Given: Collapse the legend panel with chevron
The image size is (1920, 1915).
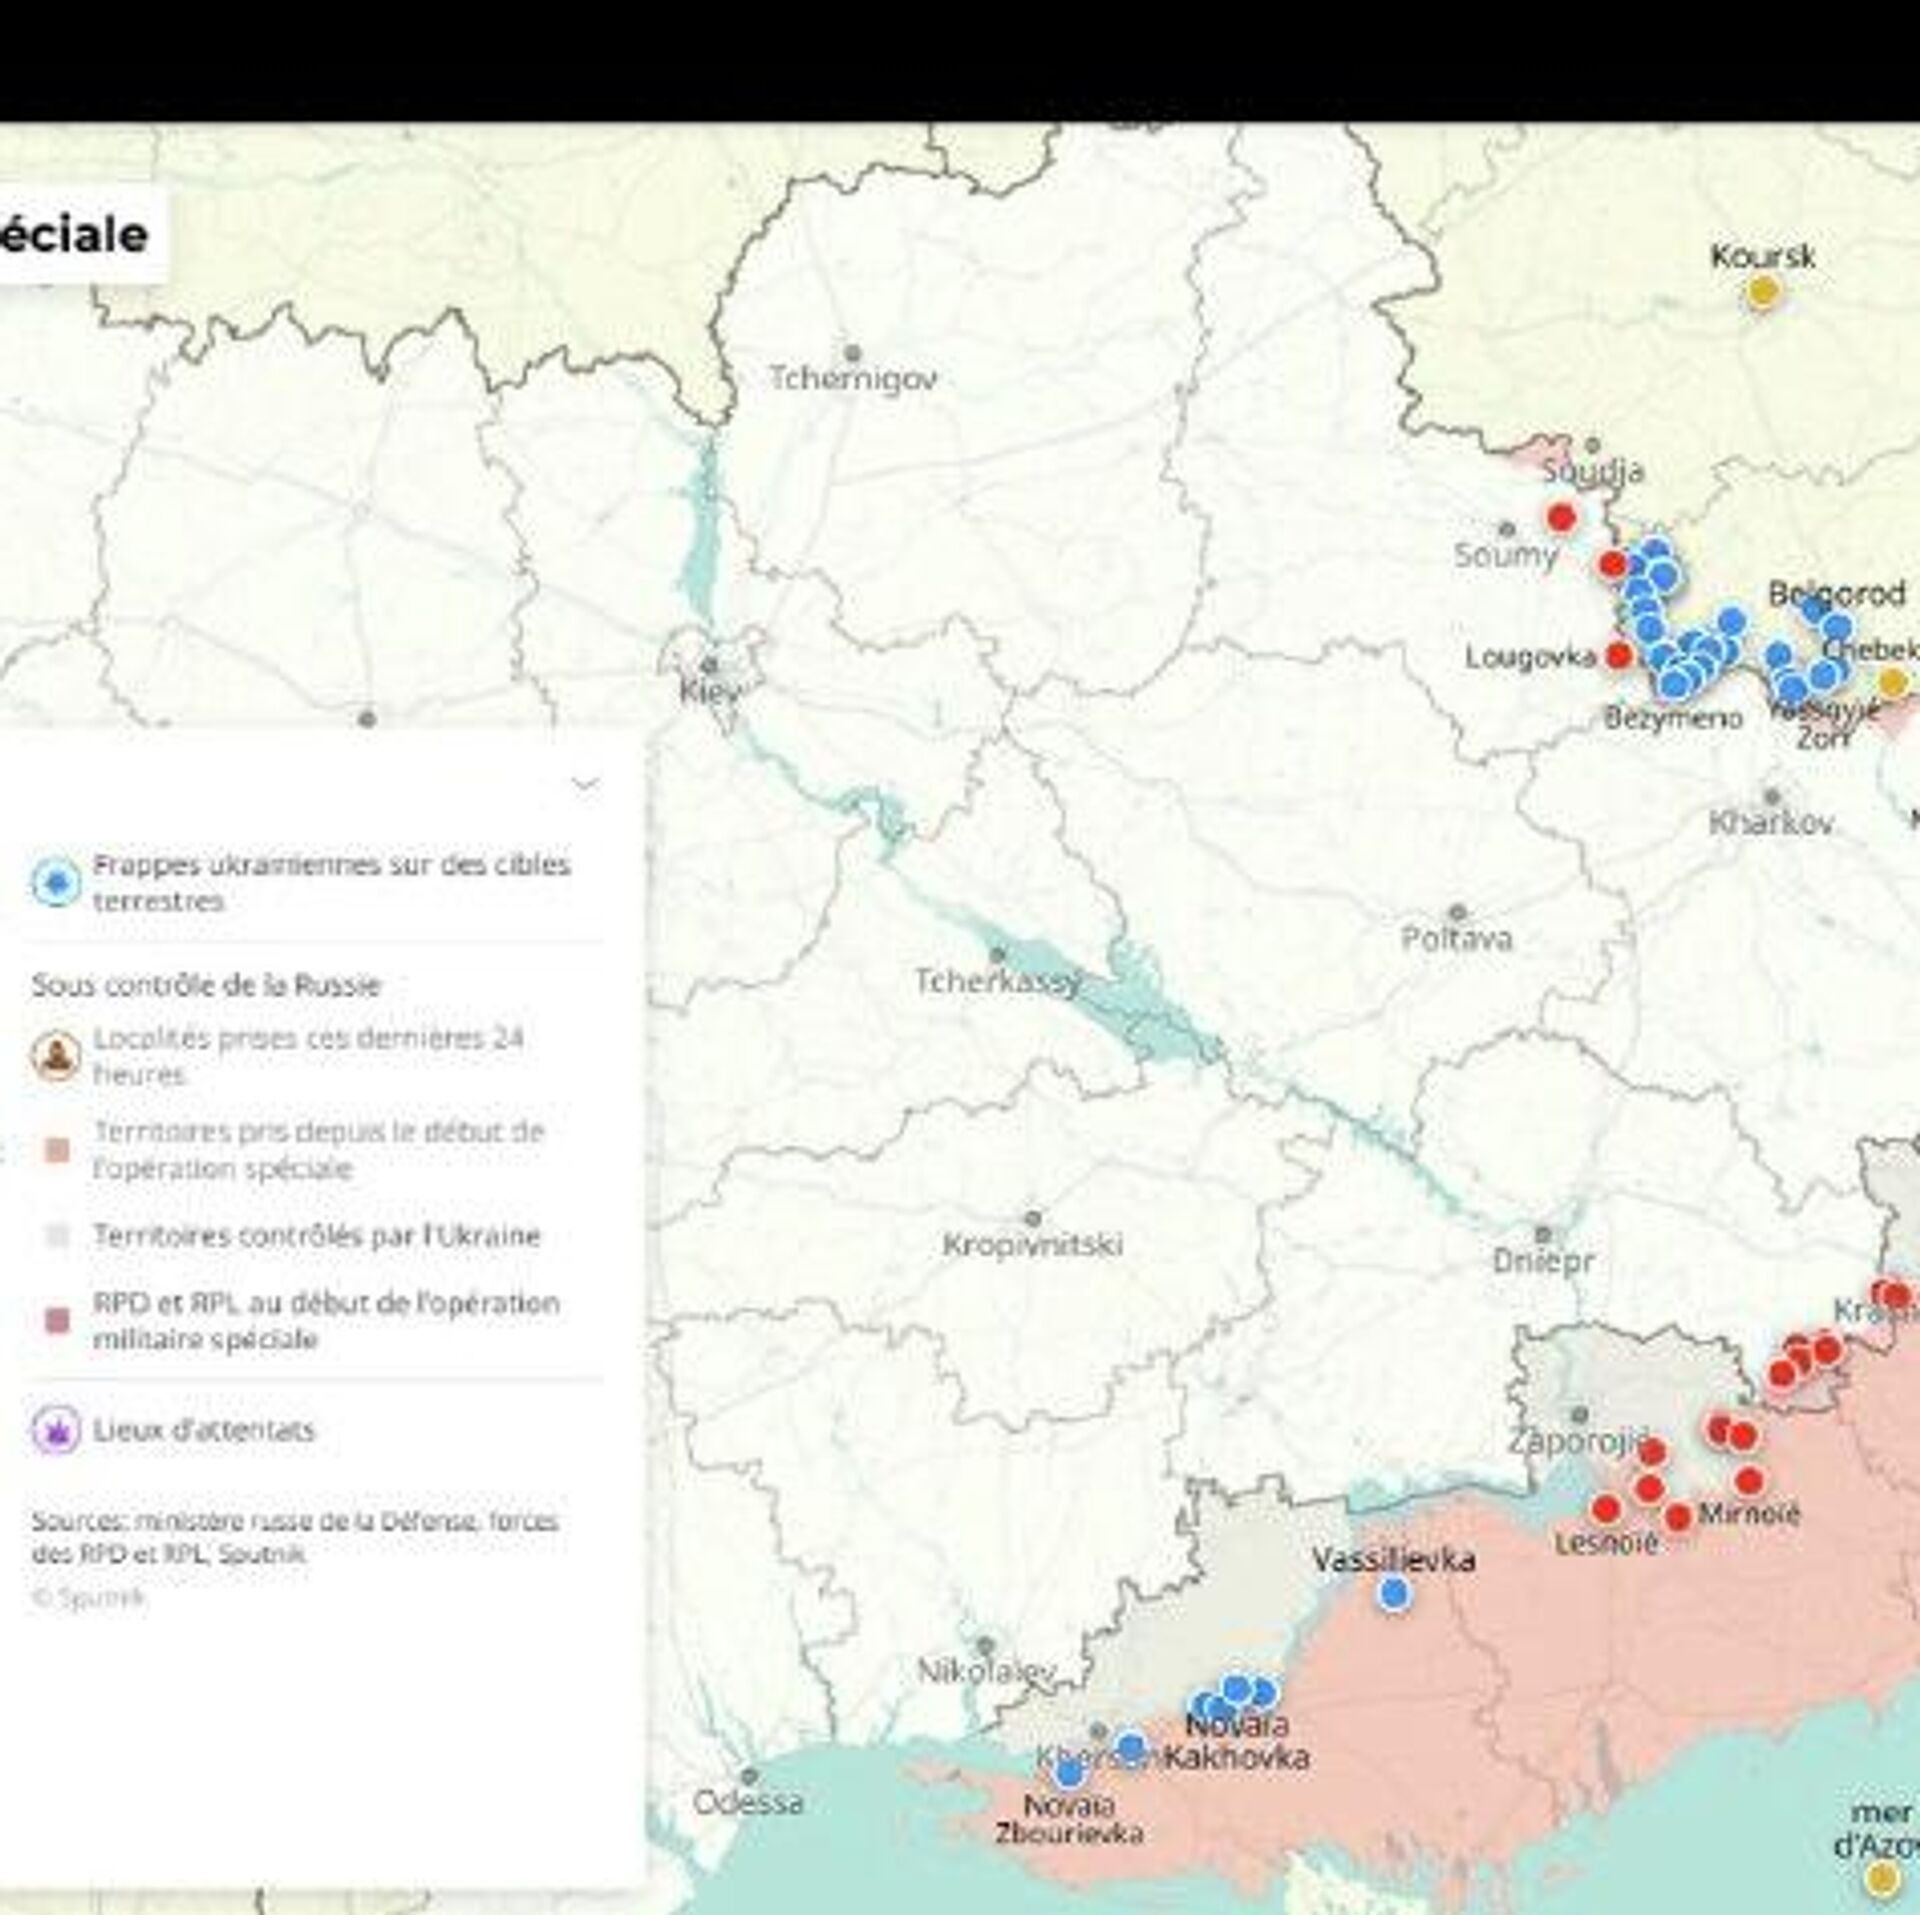Looking at the screenshot, I should pyautogui.click(x=585, y=783).
